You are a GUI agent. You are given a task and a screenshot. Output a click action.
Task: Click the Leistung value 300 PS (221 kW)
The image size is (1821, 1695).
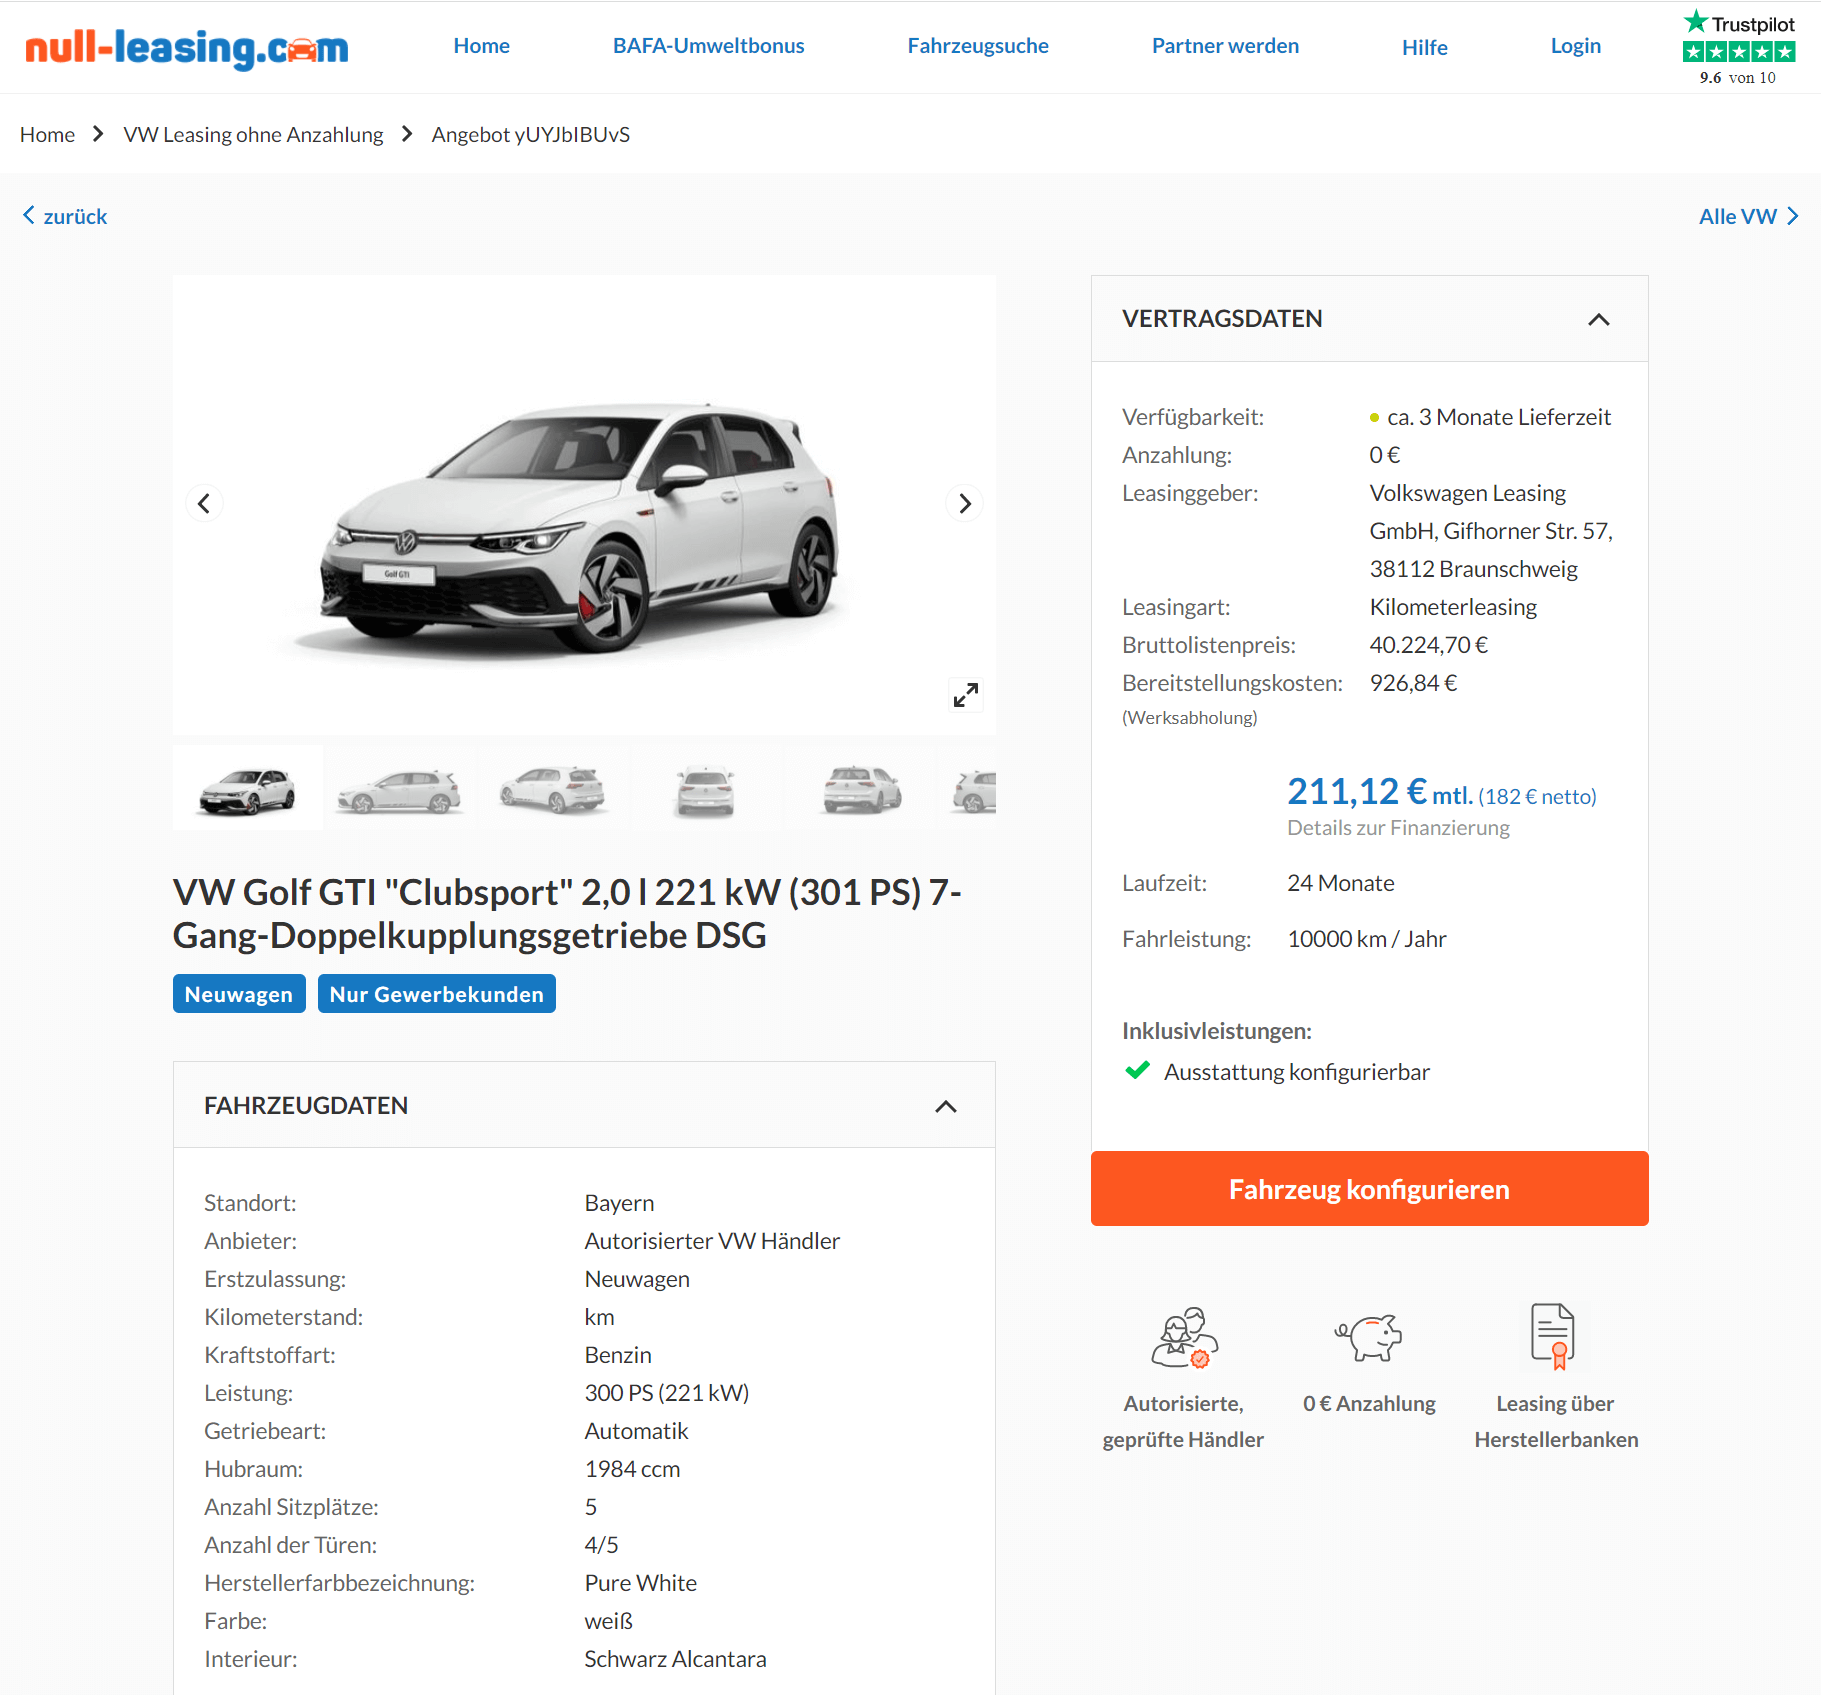coord(667,1393)
